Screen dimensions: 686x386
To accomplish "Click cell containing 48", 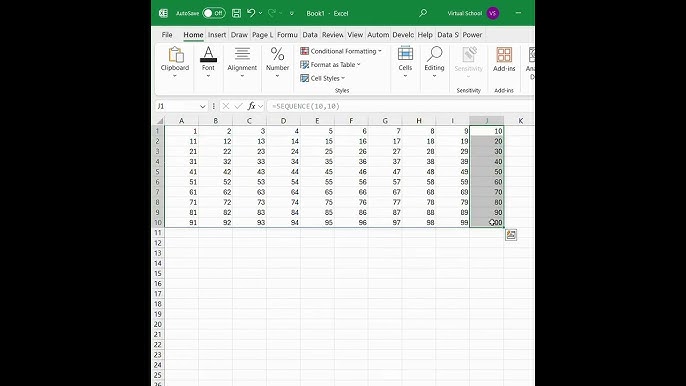I will point(419,172).
